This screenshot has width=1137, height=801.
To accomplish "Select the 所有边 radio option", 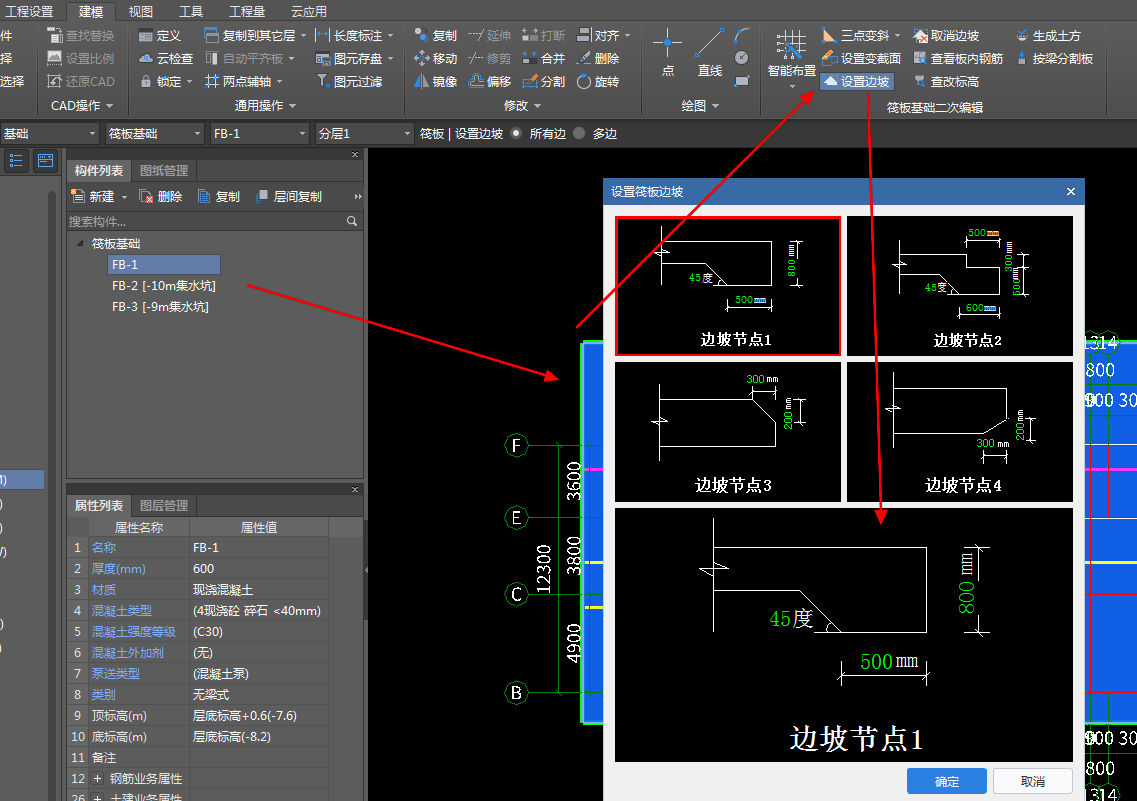I will pos(516,133).
